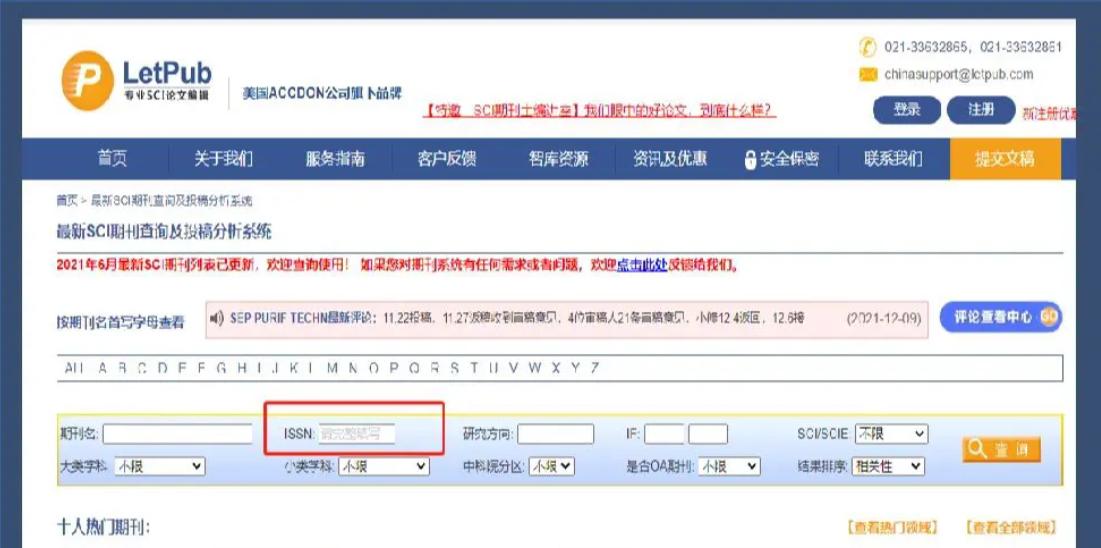Open the 结果排序 dropdown

888,466
